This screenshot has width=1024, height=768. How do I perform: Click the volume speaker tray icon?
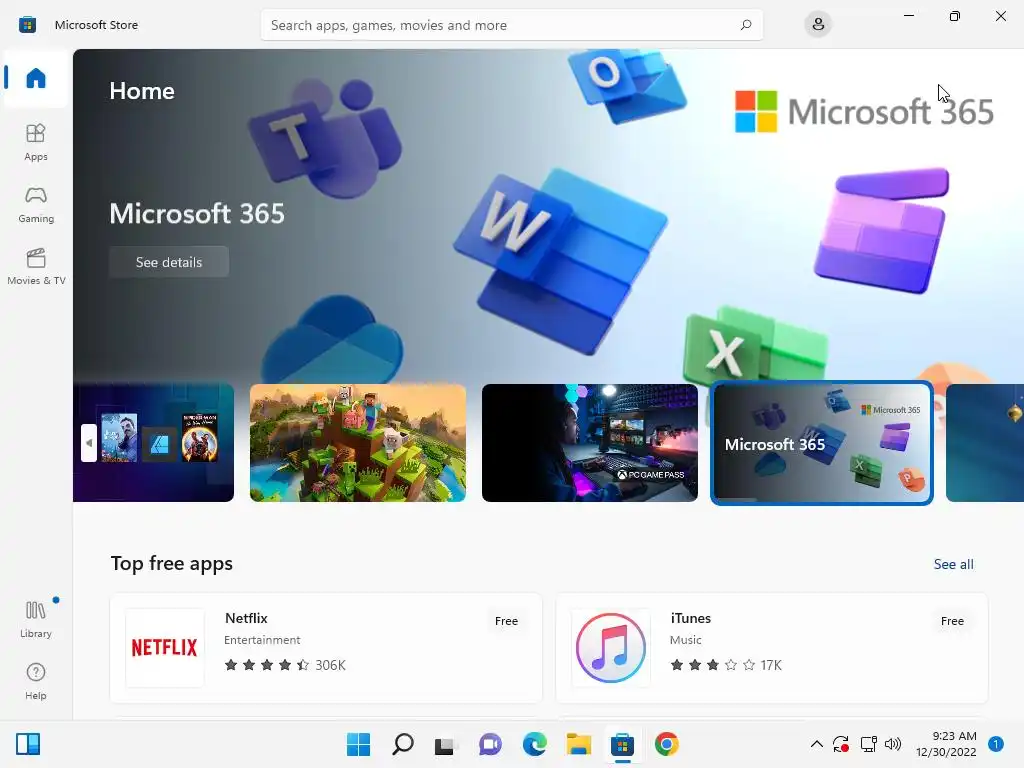[x=893, y=744]
